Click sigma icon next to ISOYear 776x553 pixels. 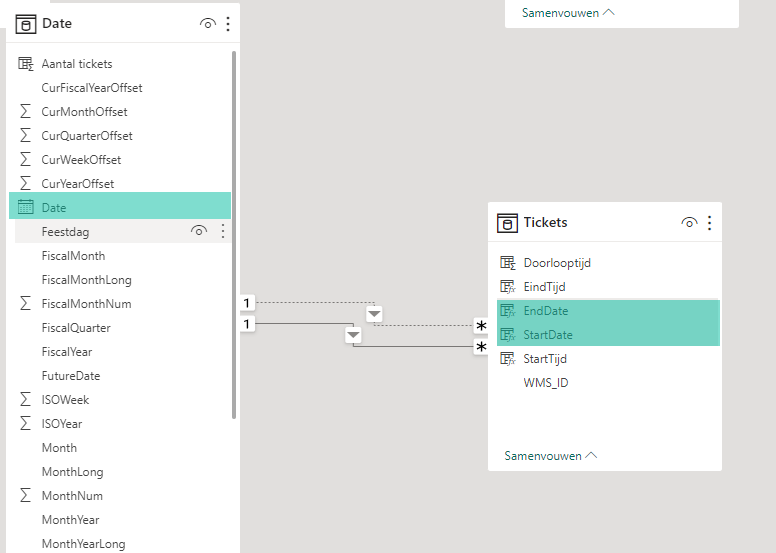tap(25, 423)
